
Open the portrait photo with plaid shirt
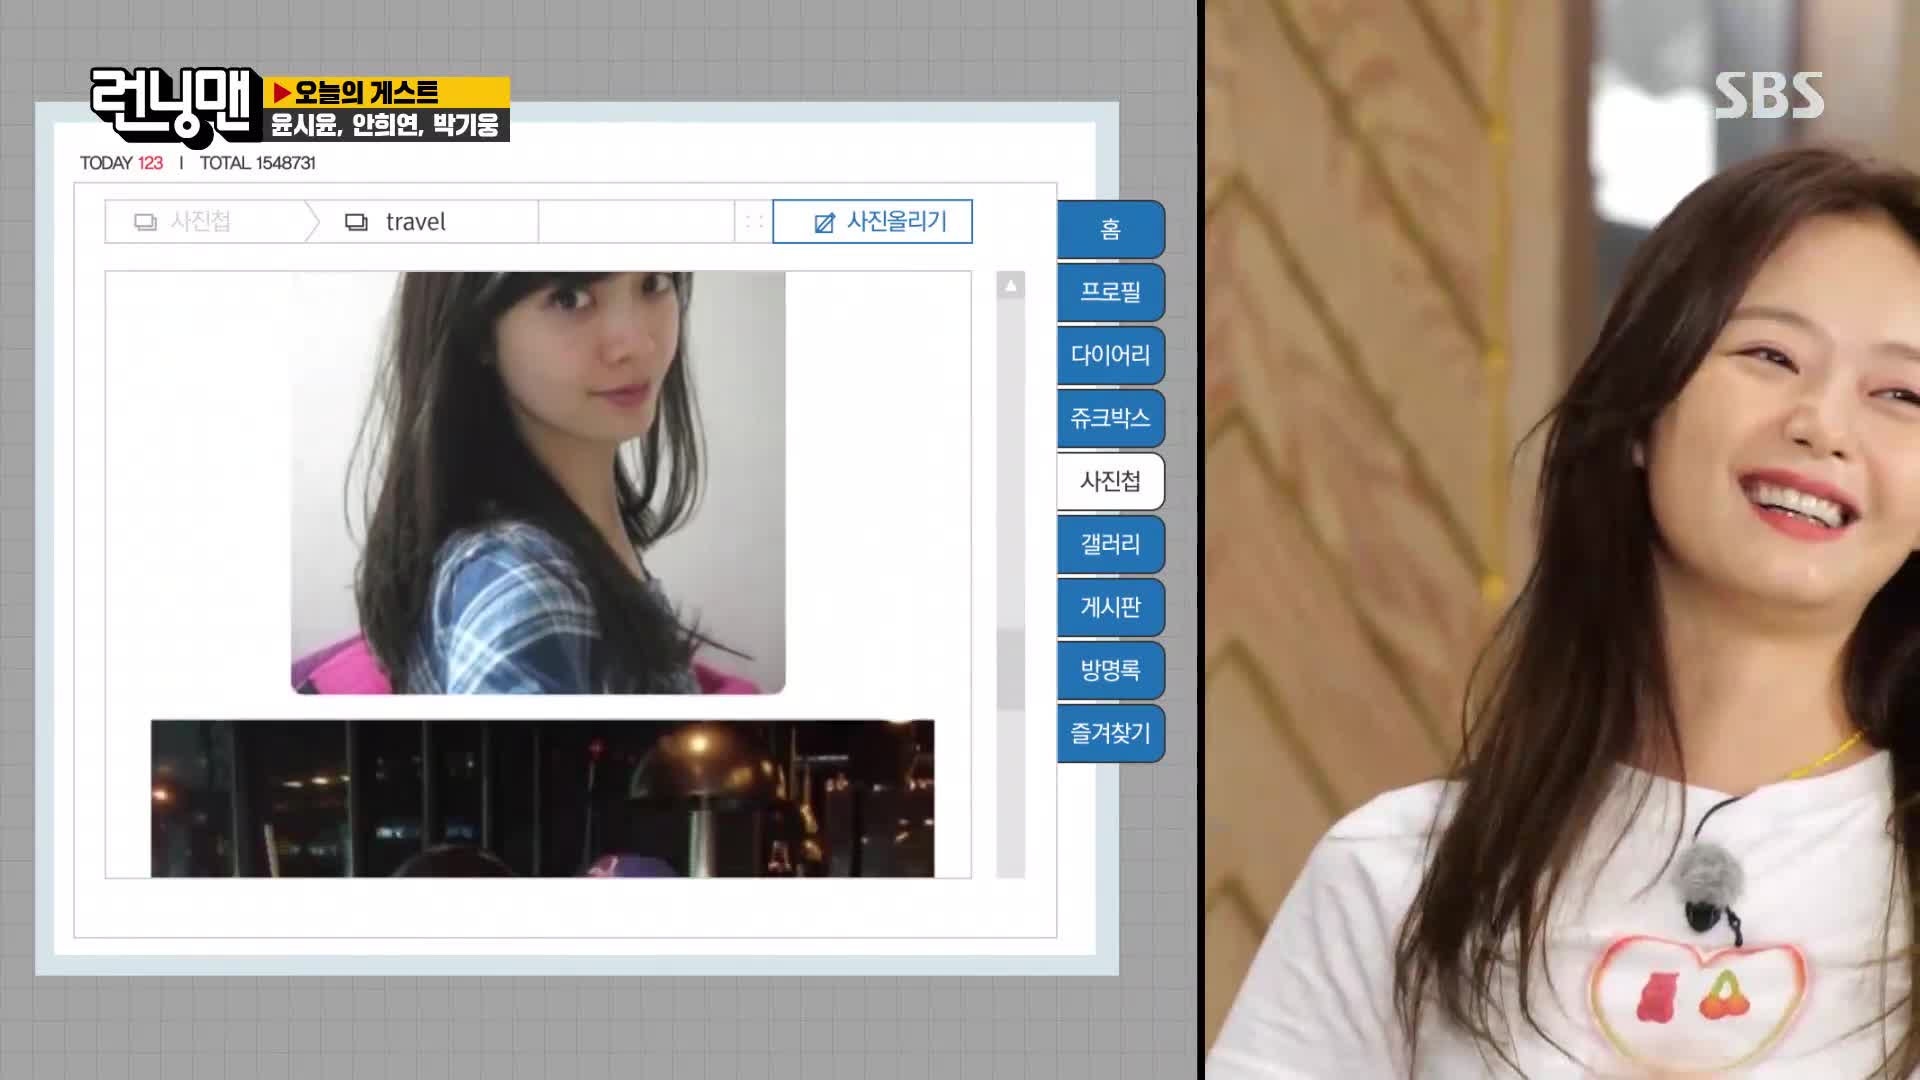(x=538, y=483)
